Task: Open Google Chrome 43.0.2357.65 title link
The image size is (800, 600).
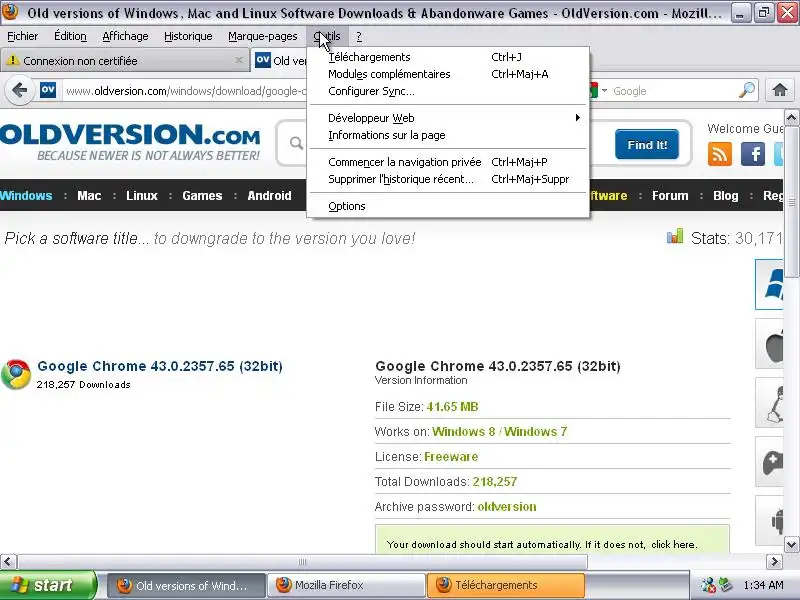Action: tap(160, 366)
